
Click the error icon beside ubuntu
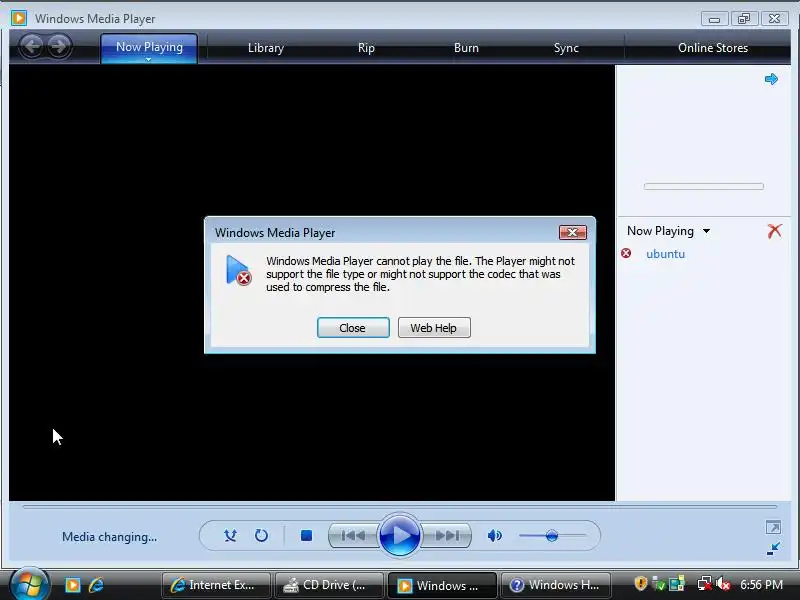tap(626, 253)
